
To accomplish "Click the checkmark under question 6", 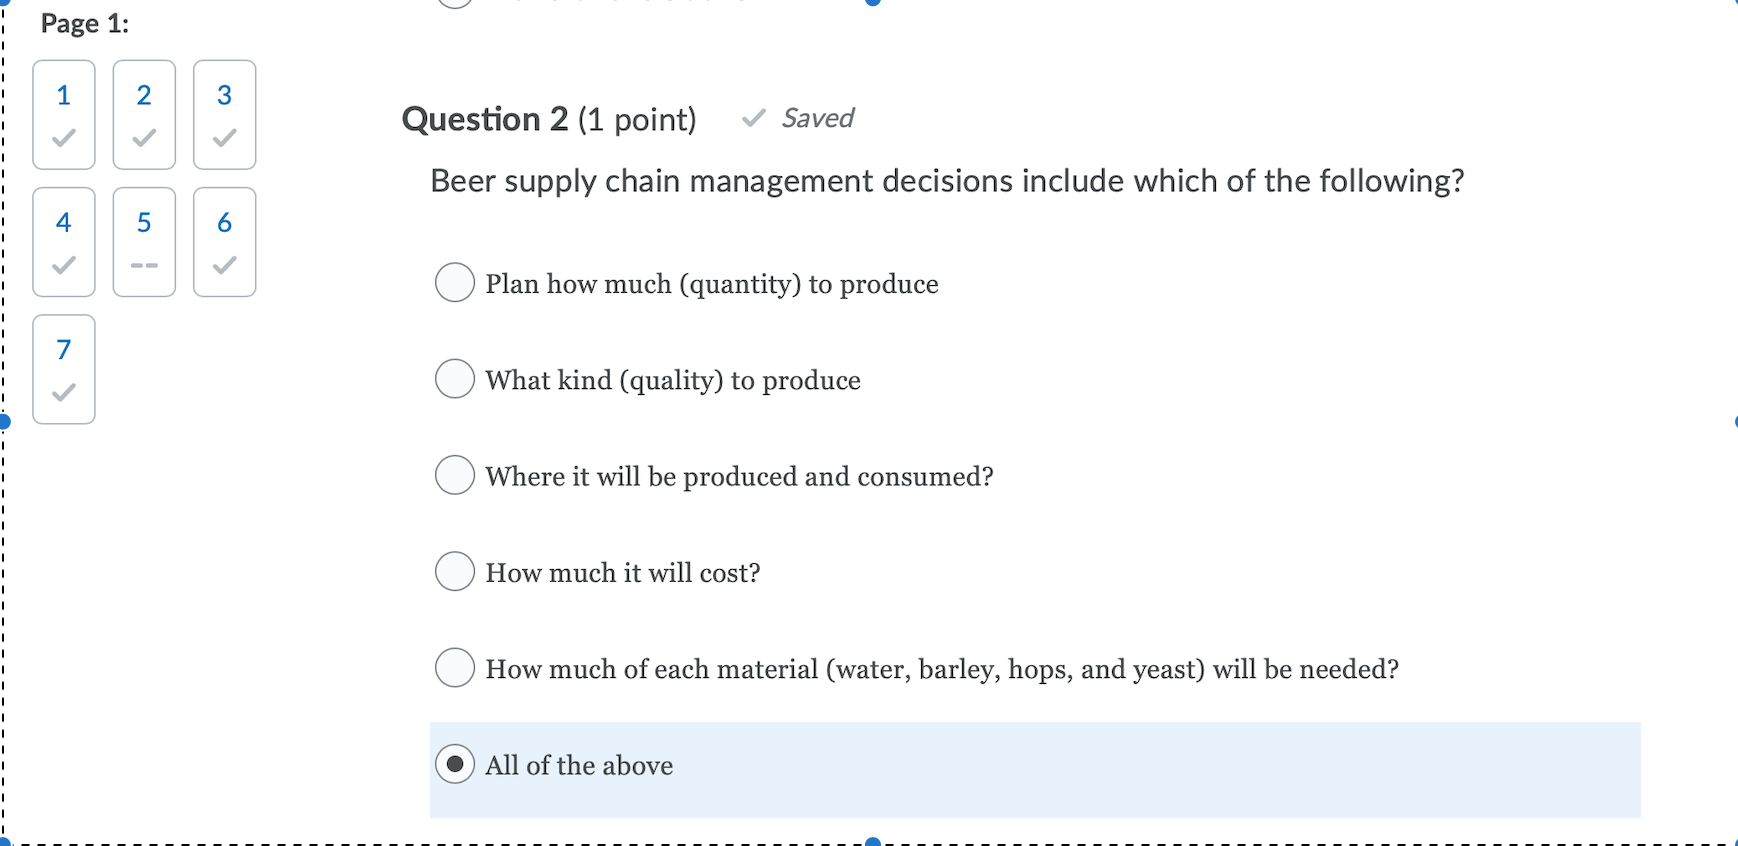I will coord(224,266).
